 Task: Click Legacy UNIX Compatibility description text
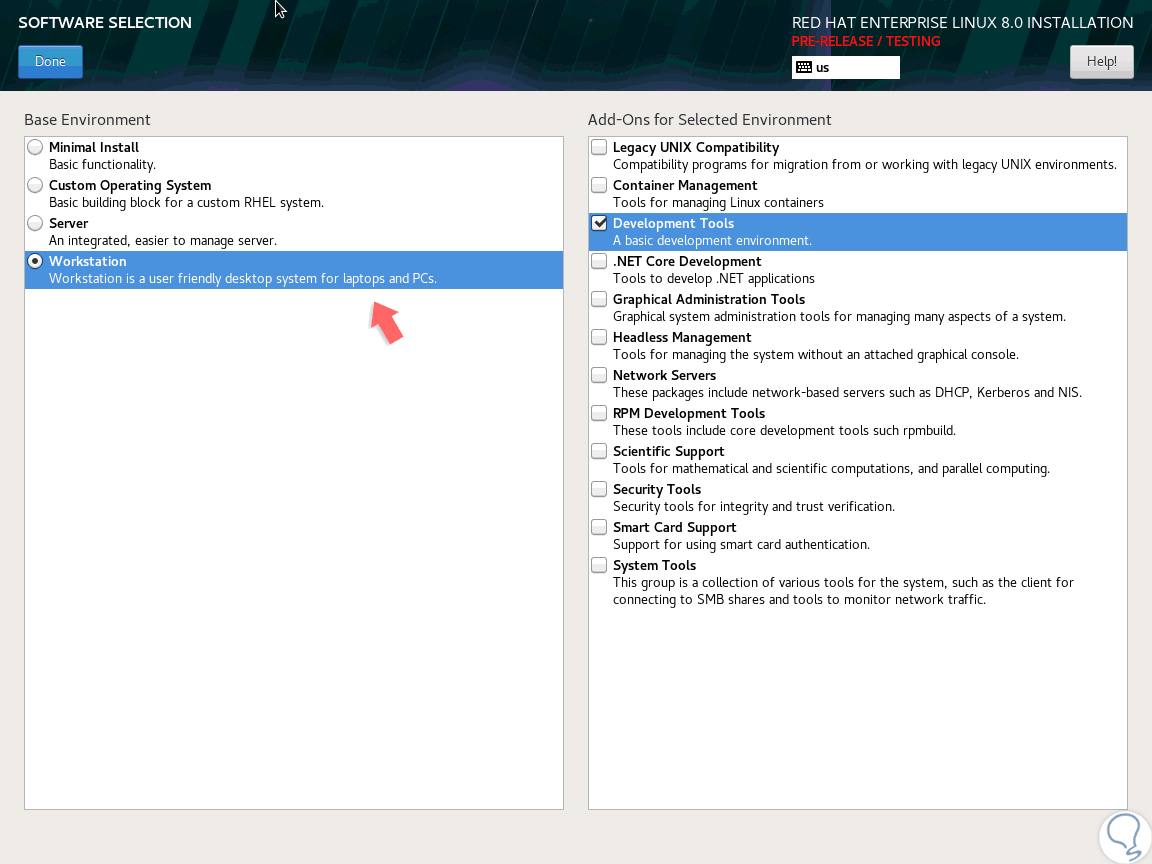pos(865,165)
